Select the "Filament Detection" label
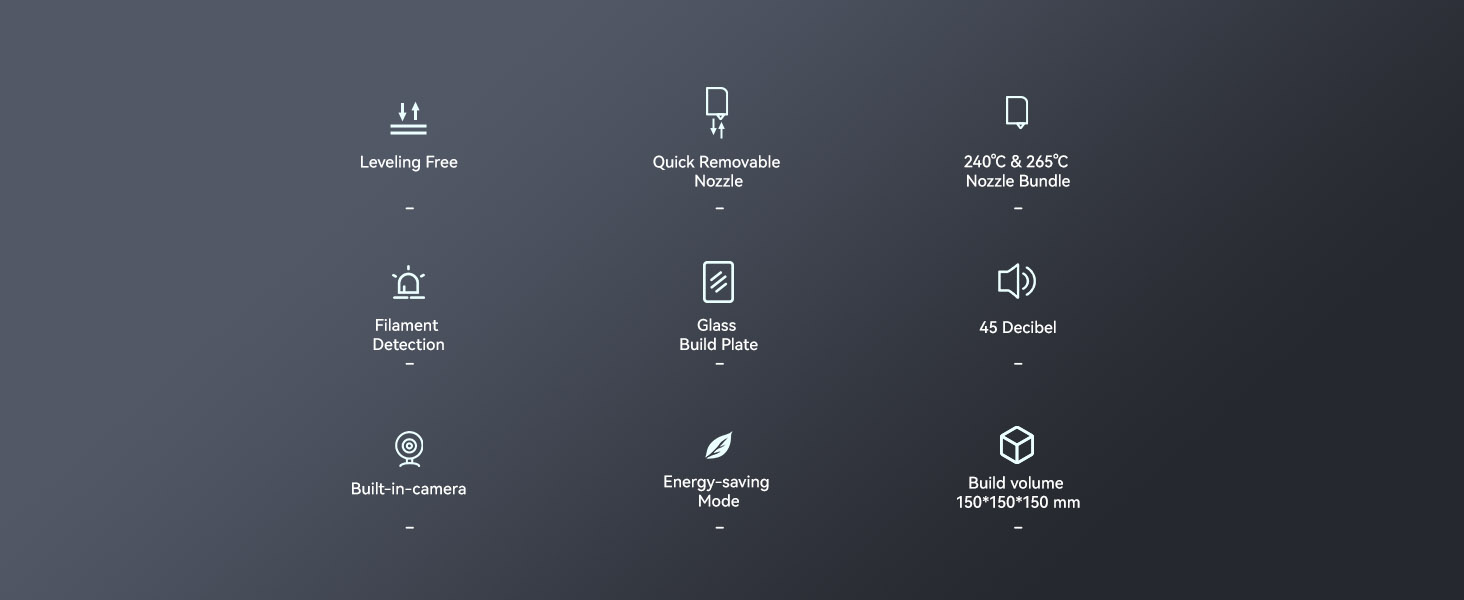The image size is (1464, 600). [x=408, y=335]
